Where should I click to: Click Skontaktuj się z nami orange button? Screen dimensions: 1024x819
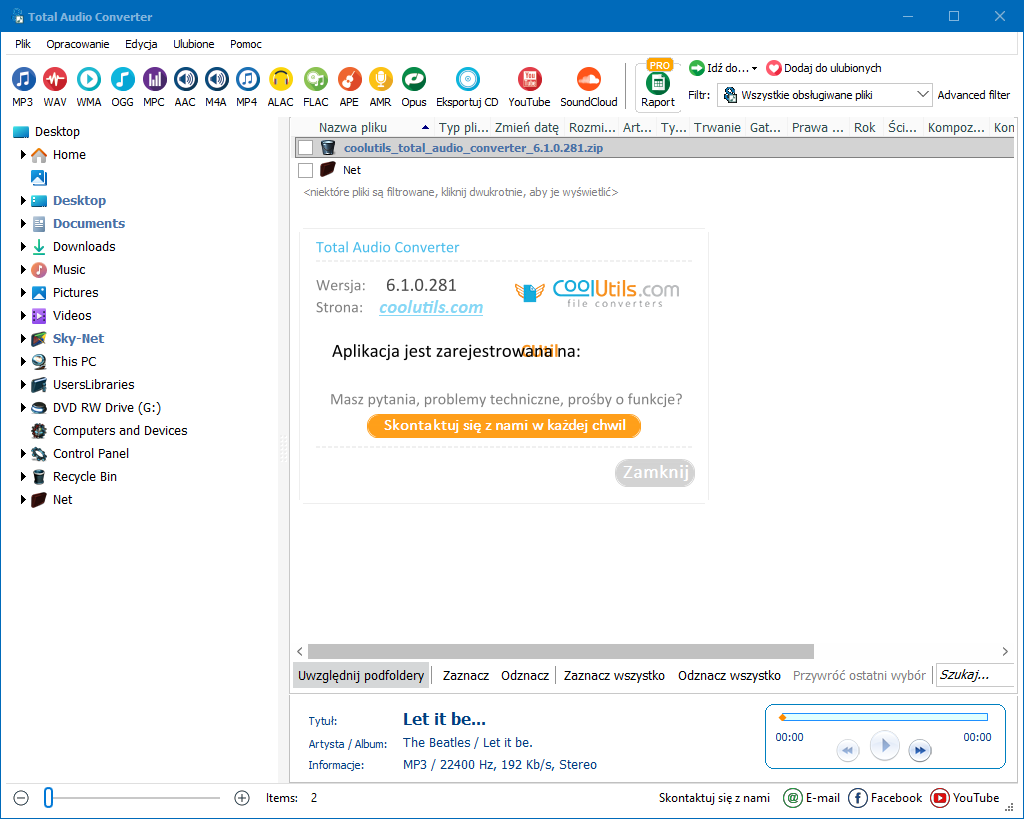coord(504,426)
